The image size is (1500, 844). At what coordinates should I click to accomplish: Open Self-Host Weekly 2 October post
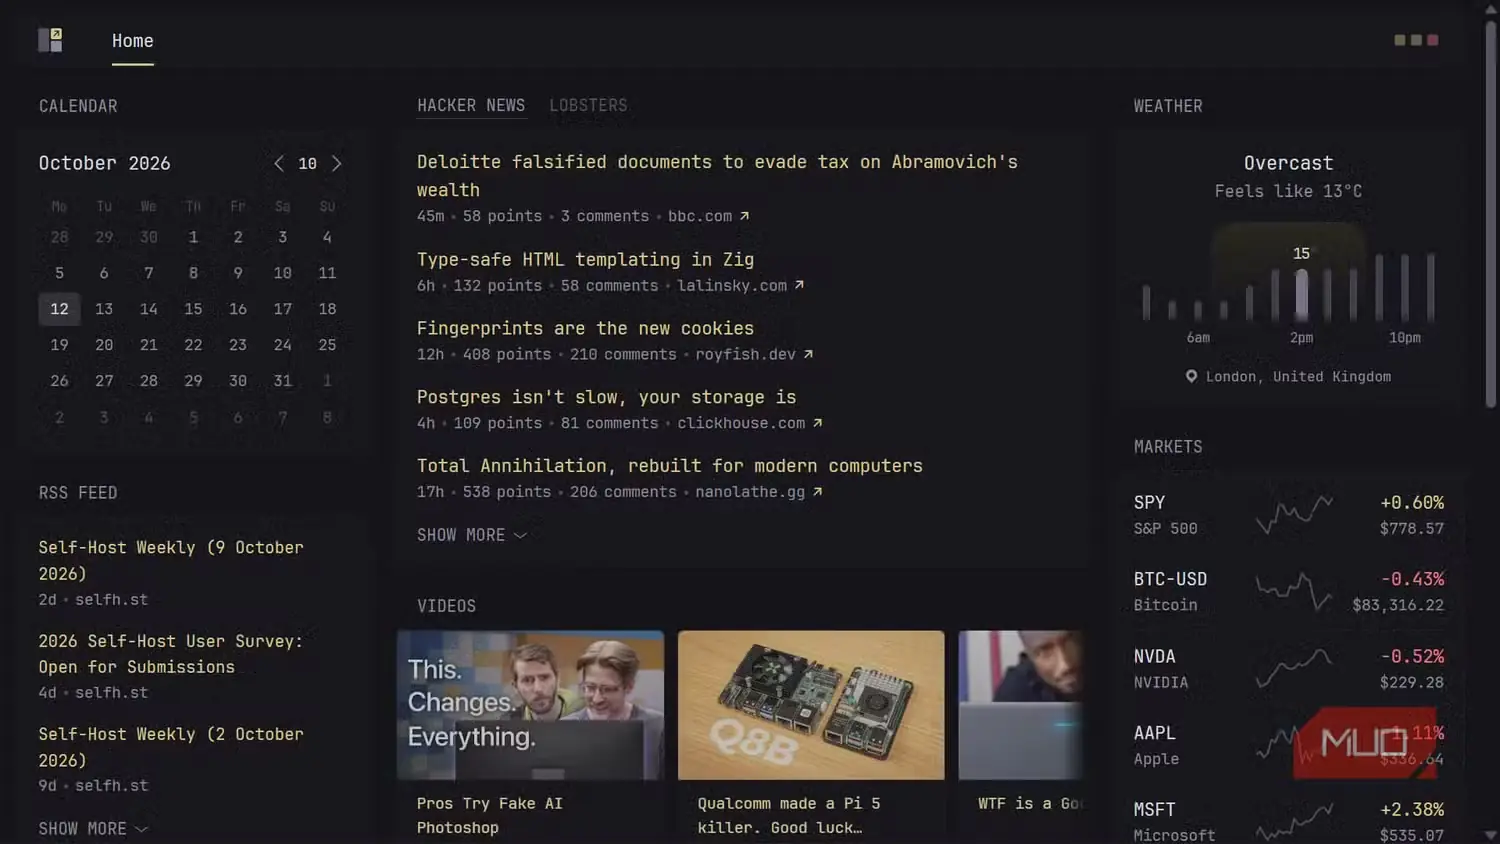[171, 747]
